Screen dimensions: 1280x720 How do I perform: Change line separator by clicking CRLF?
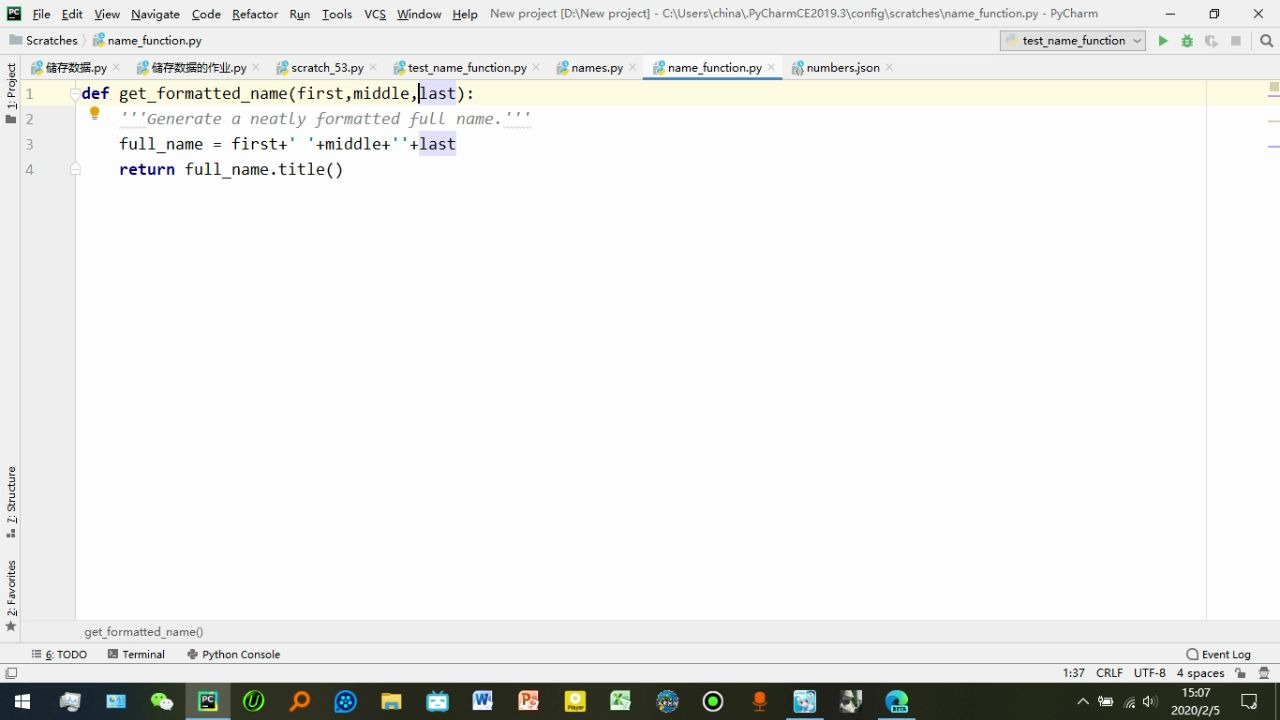[1109, 673]
